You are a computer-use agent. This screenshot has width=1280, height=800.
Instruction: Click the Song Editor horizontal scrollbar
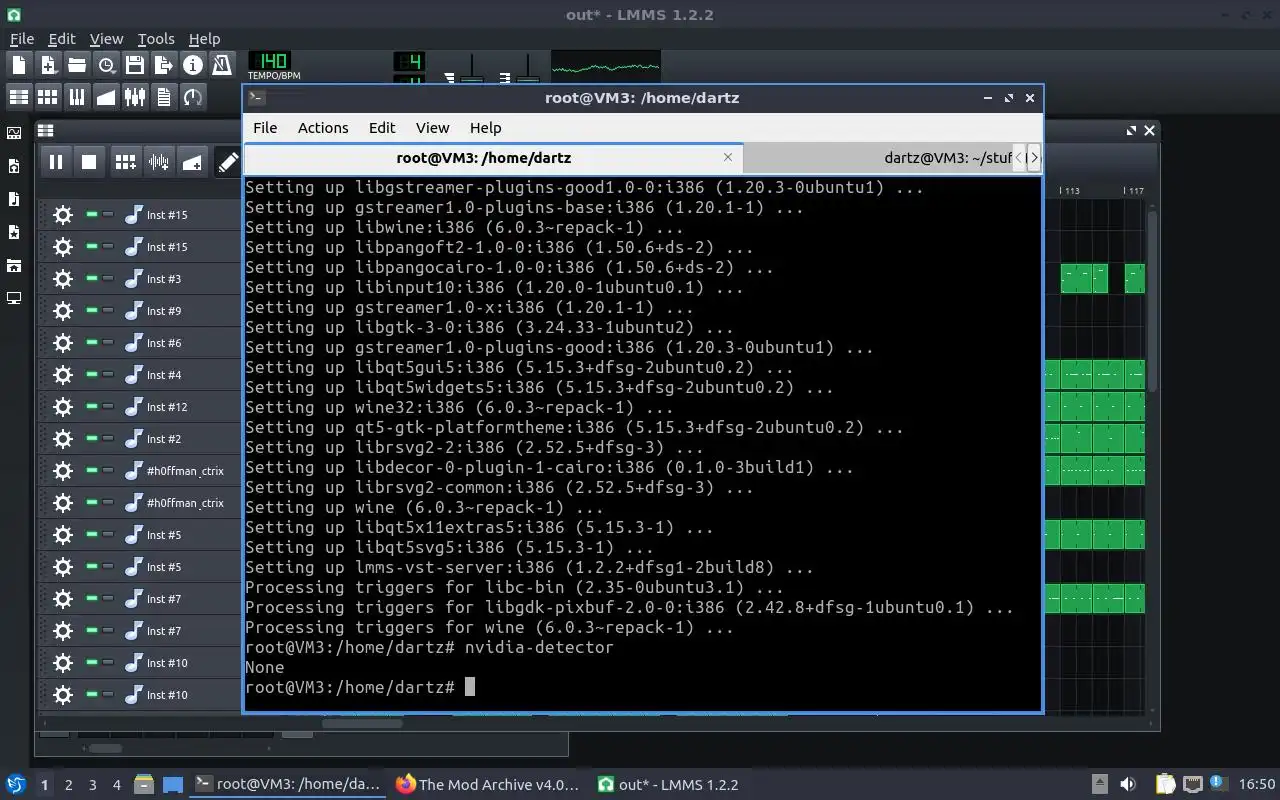362,723
